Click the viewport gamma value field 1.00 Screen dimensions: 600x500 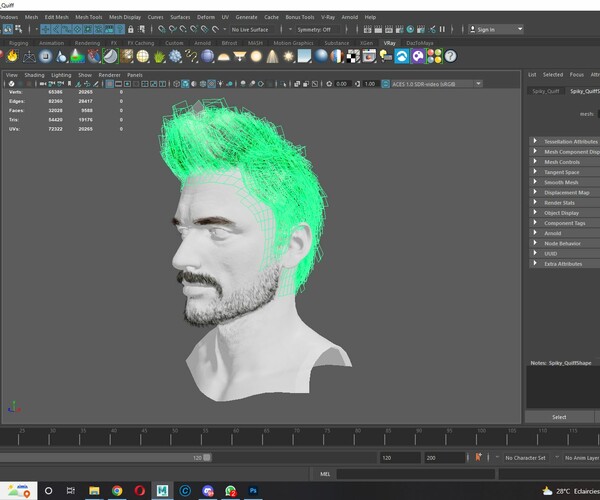coord(370,84)
